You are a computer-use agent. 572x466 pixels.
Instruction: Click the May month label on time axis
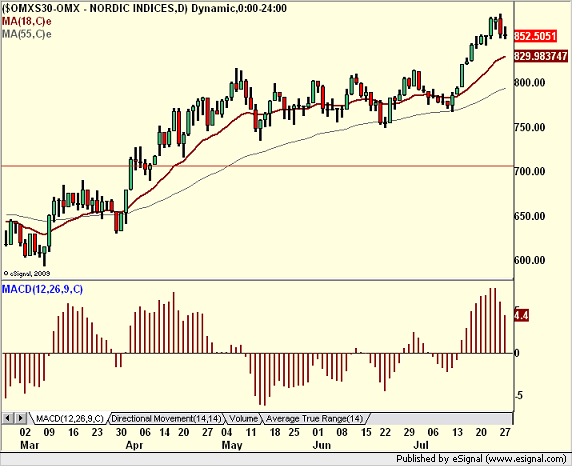[x=232, y=445]
